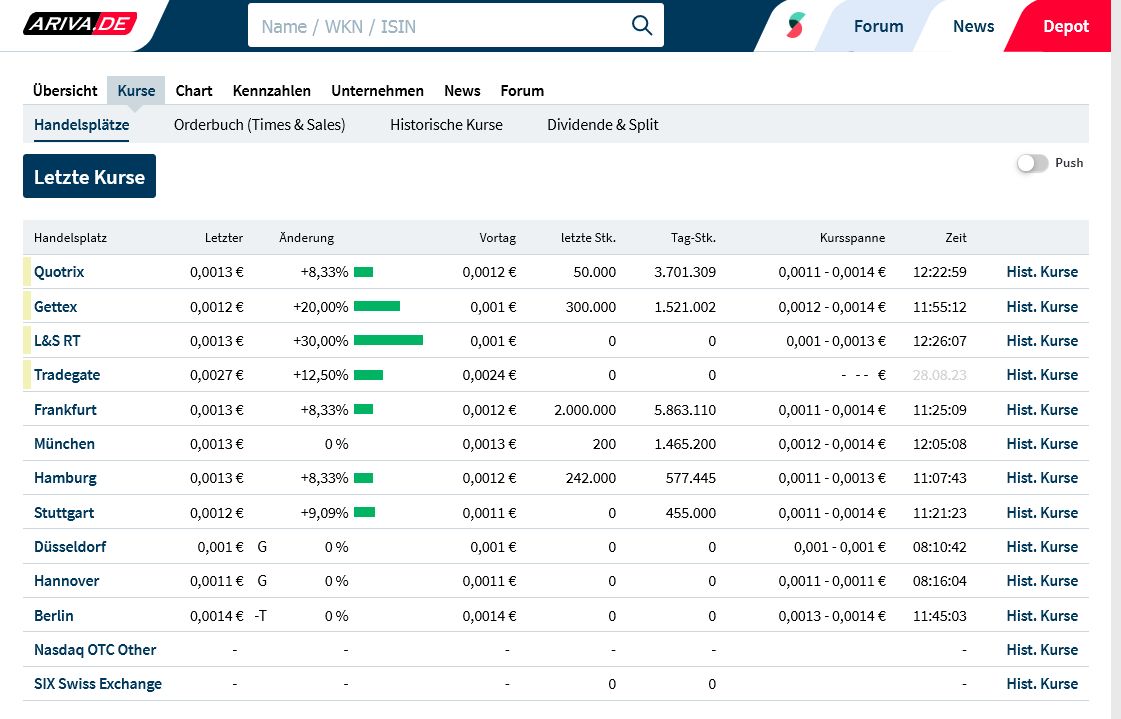Image resolution: width=1121 pixels, height=719 pixels.
Task: Open the red Depot tab
Action: [1065, 26]
